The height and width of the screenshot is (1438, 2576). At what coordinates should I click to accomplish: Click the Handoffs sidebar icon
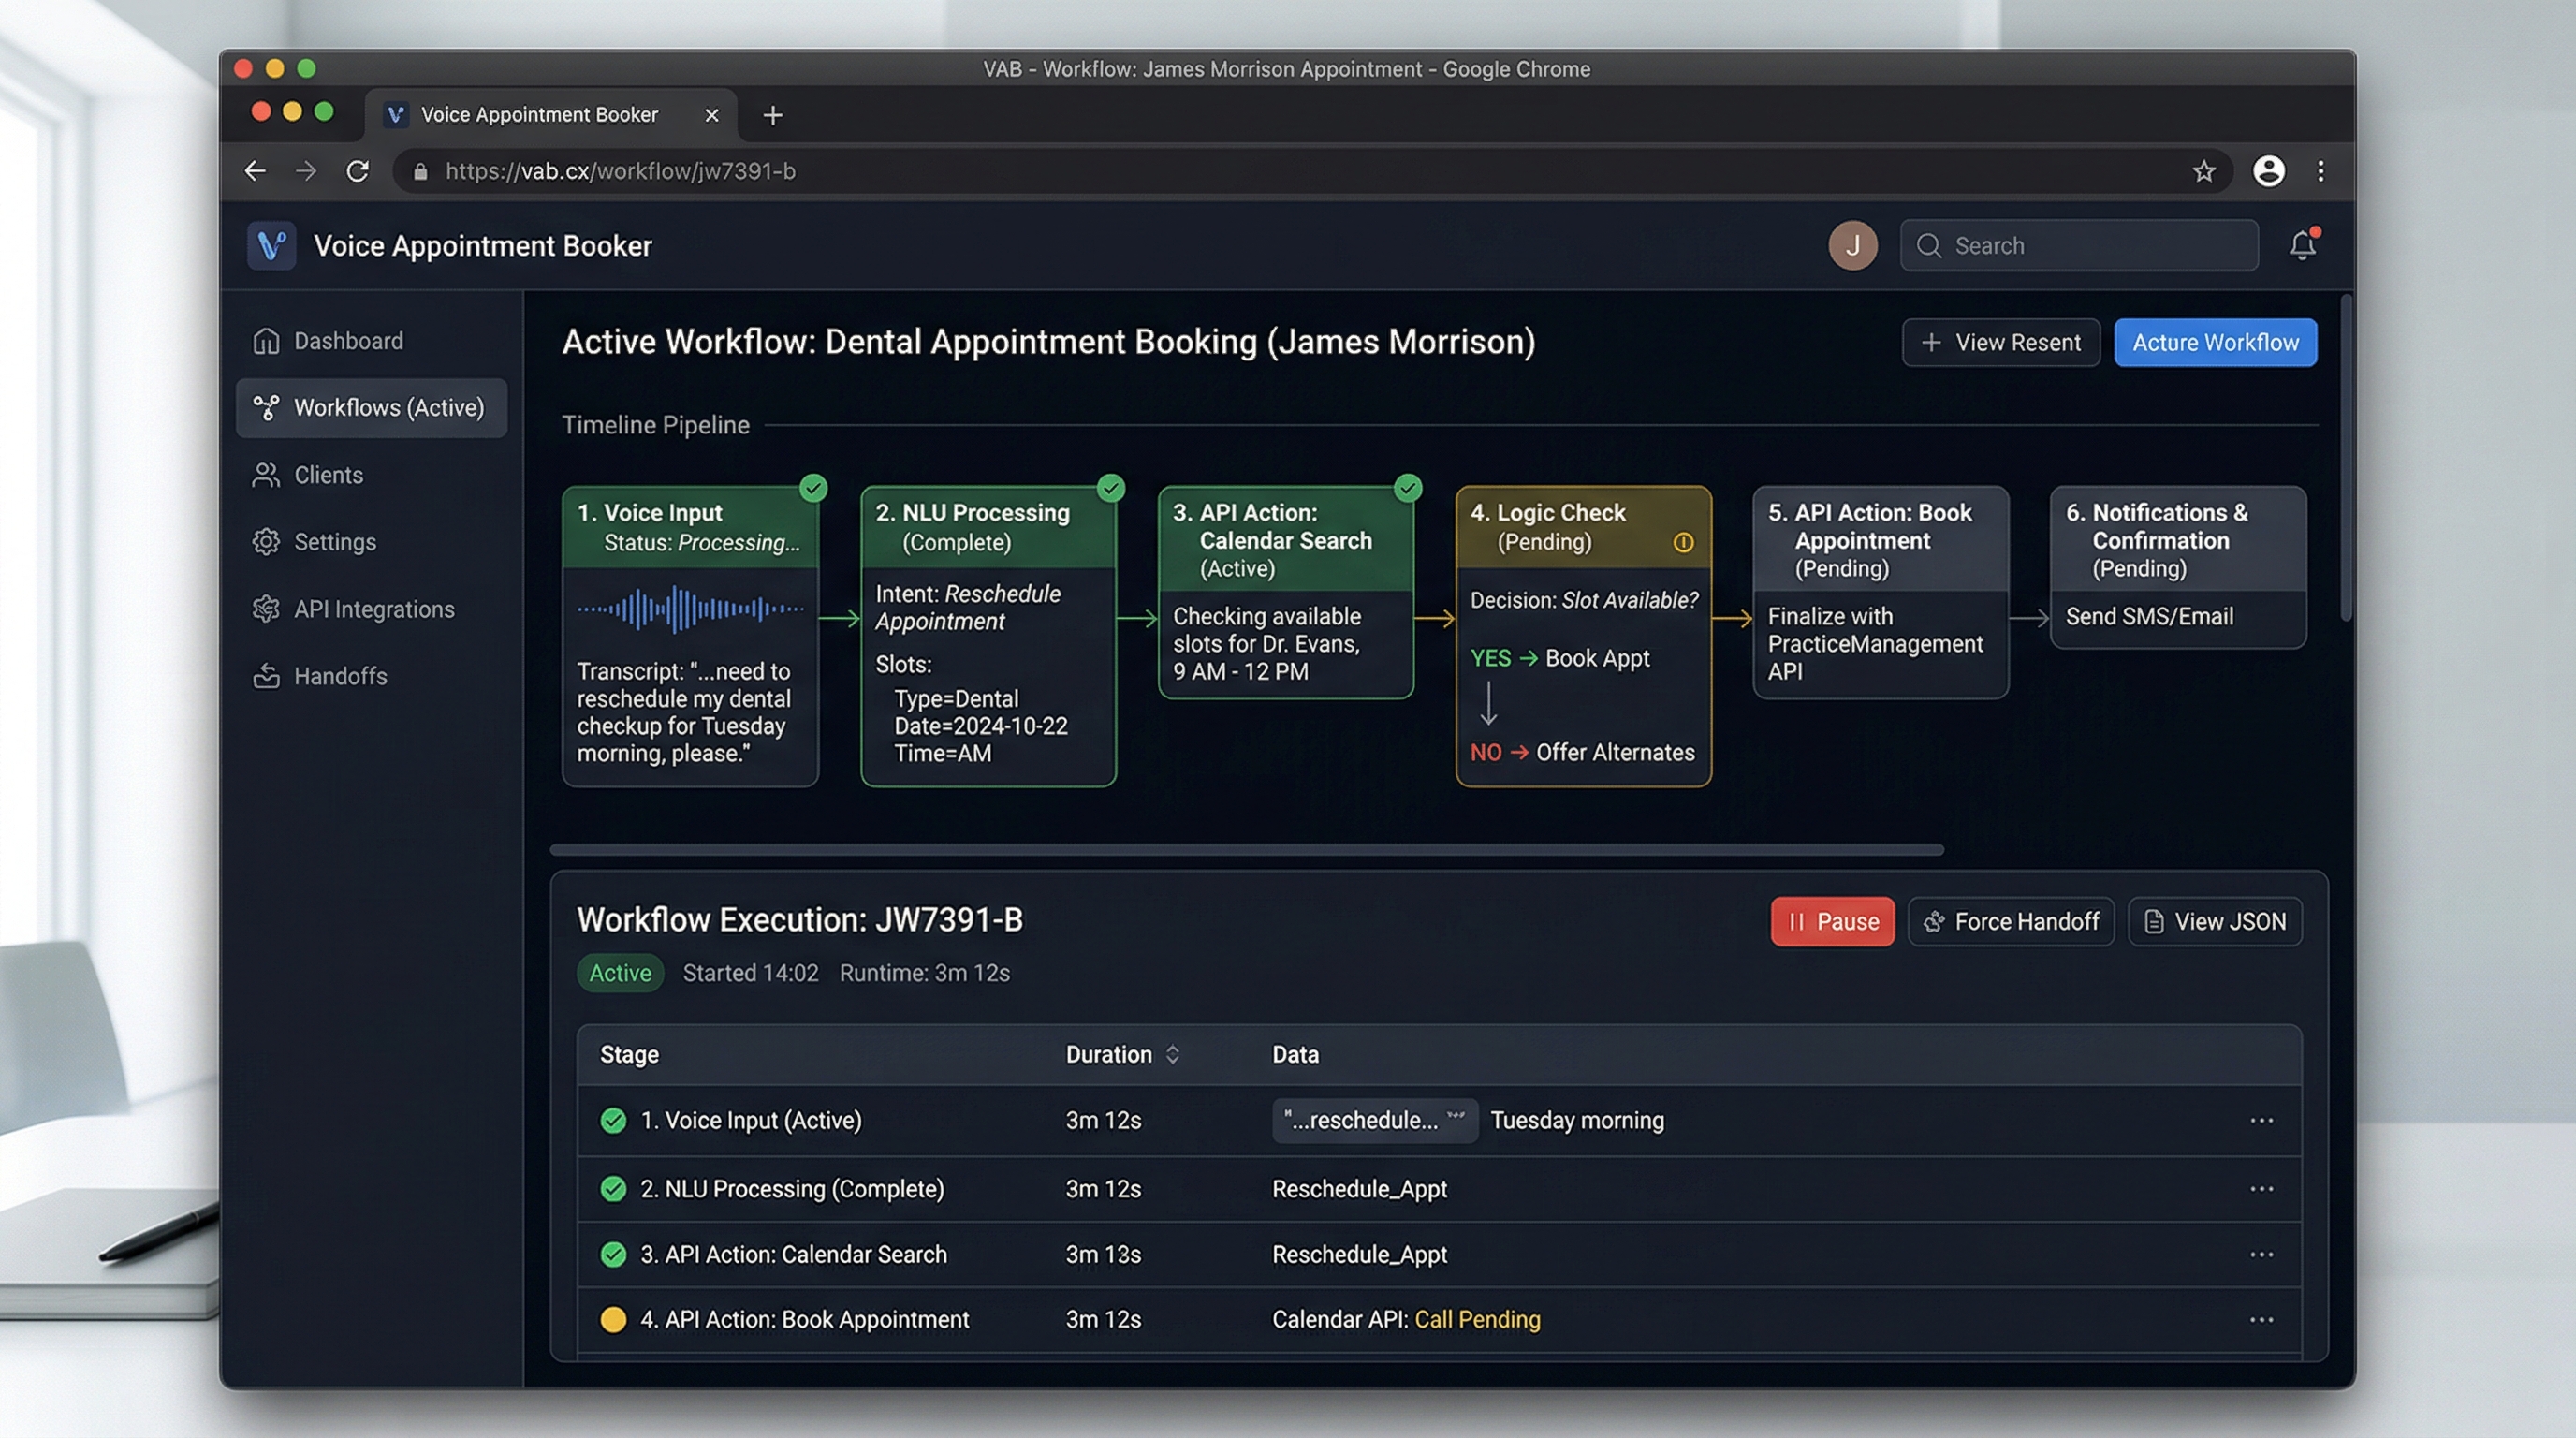coord(266,676)
